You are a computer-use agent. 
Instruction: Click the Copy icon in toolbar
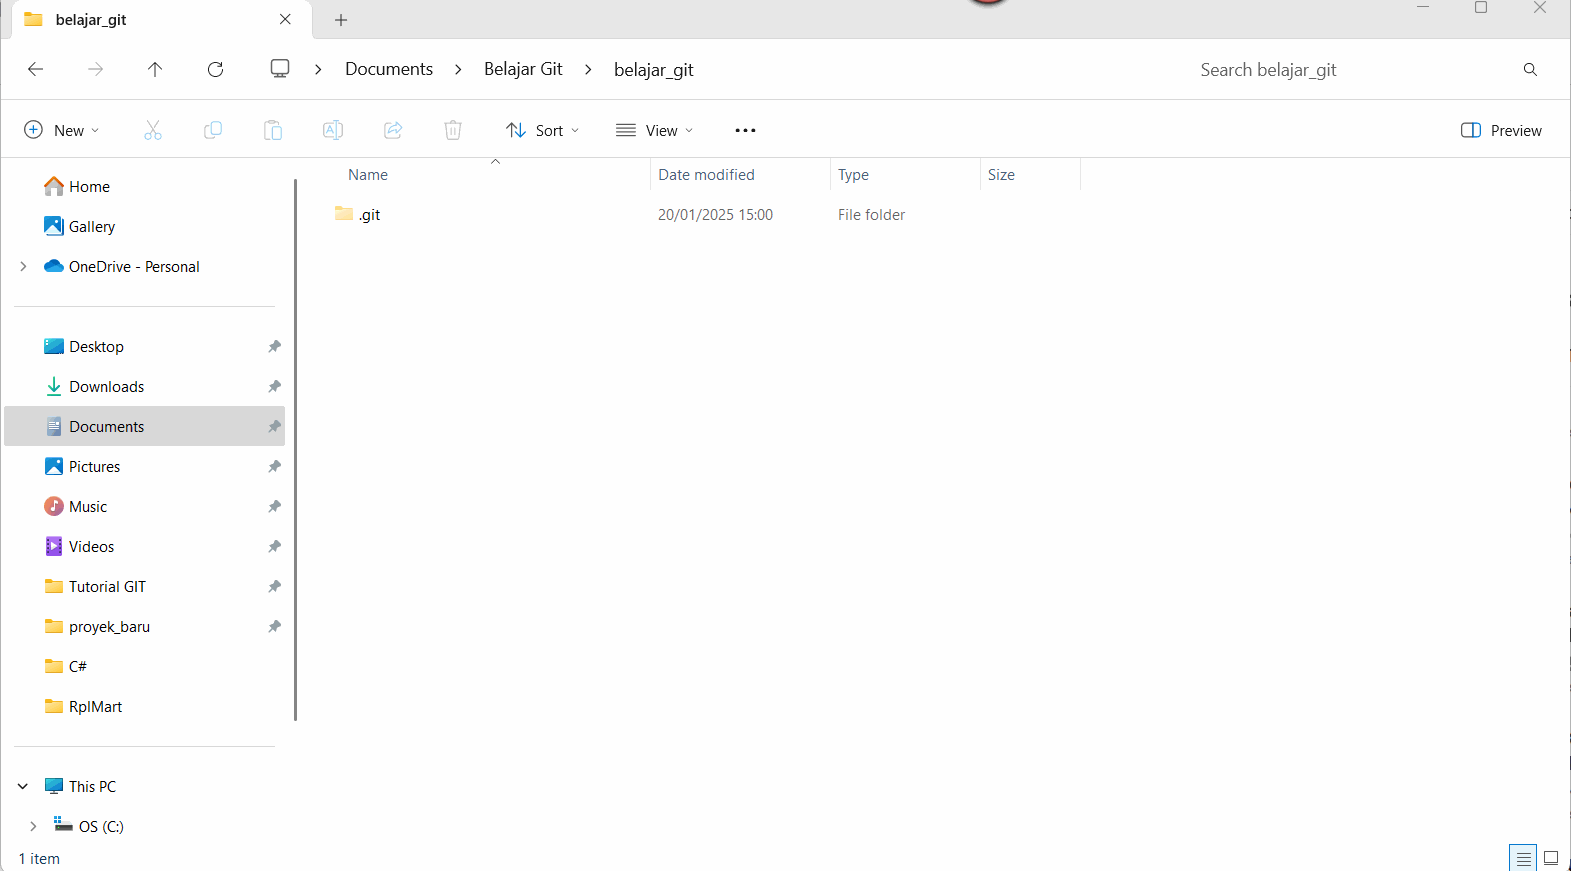[213, 130]
